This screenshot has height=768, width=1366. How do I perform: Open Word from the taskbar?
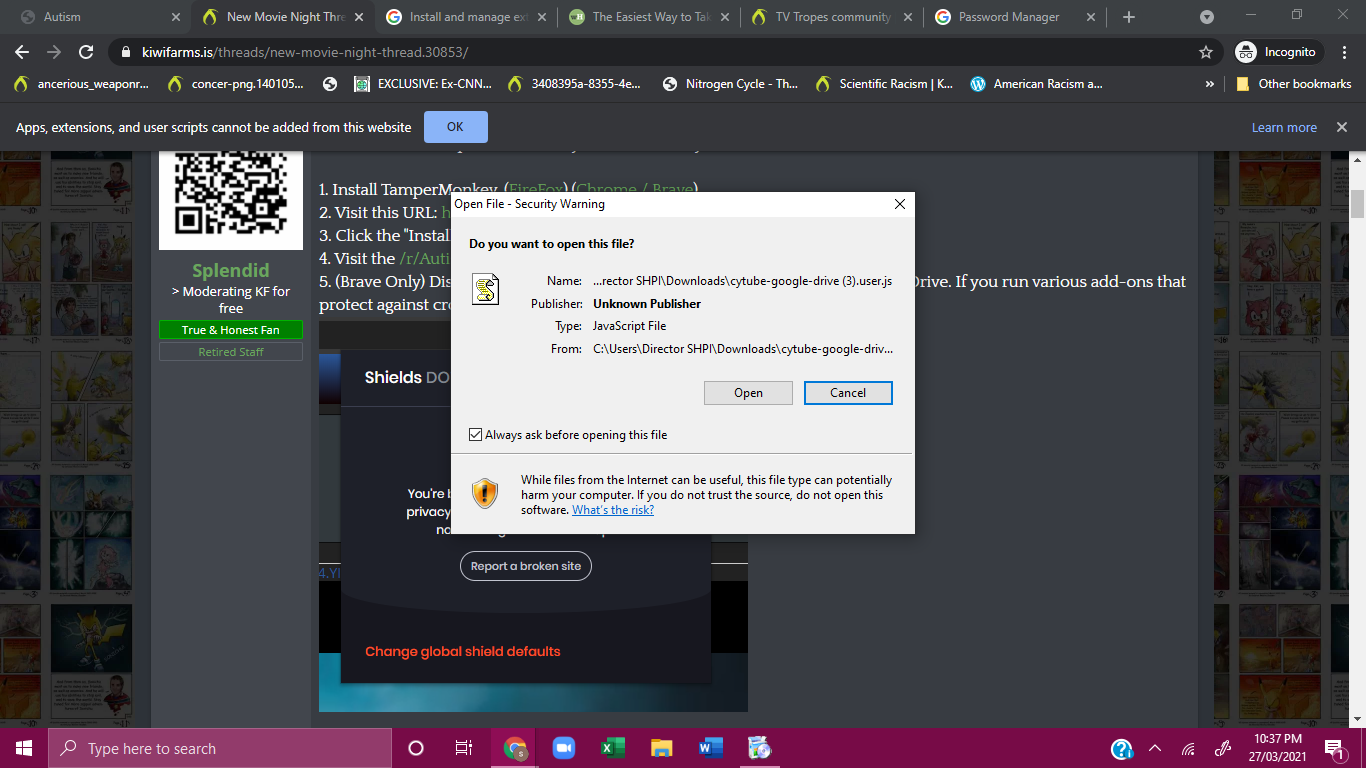point(711,748)
